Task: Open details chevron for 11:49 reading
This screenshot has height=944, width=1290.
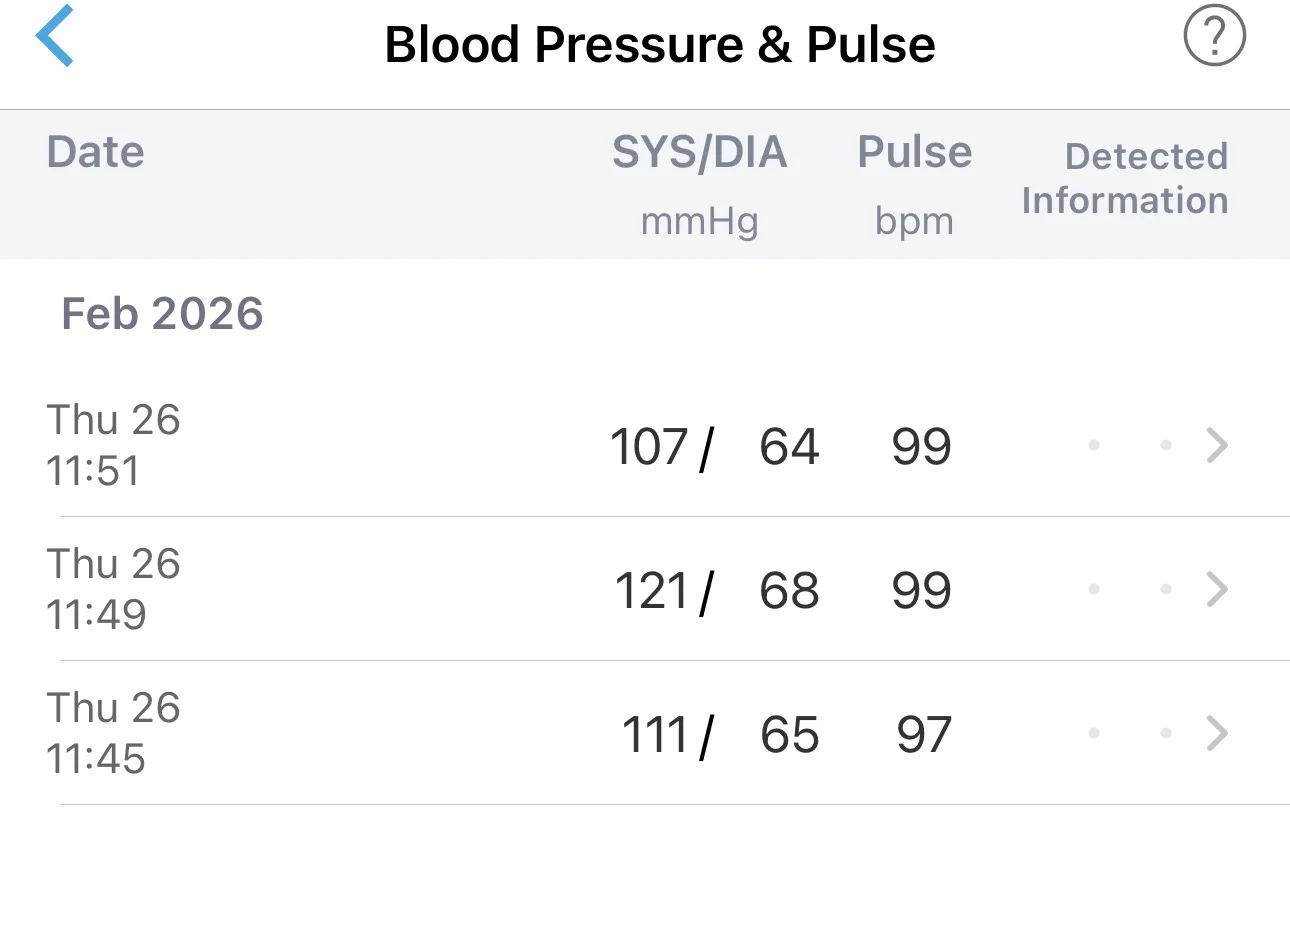Action: coord(1217,589)
